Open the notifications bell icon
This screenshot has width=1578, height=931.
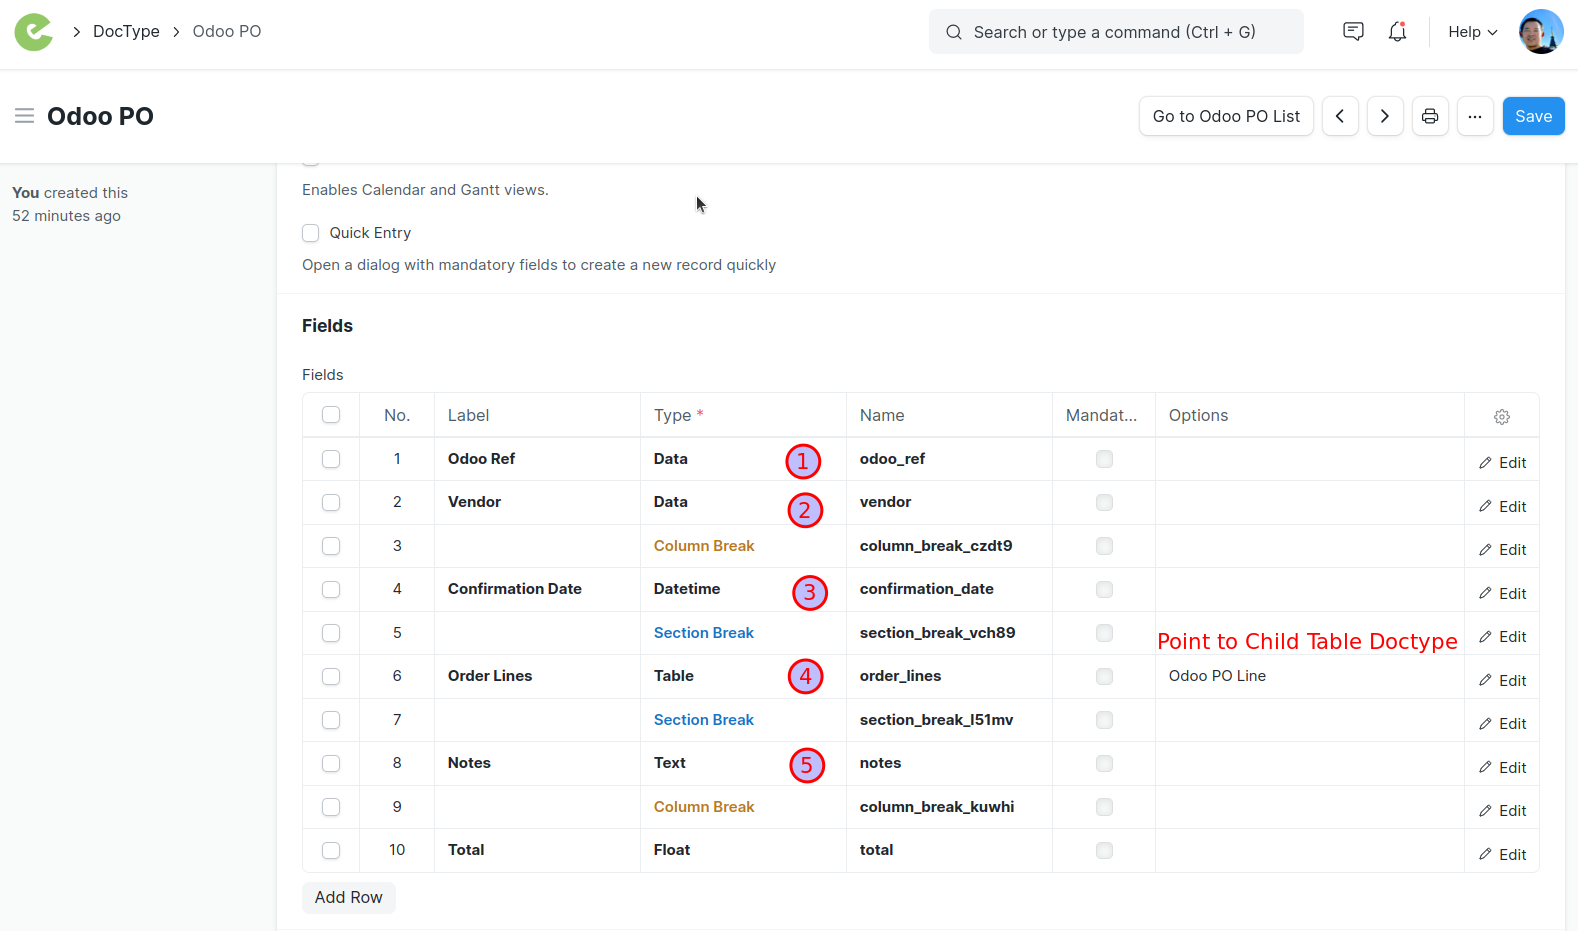click(1397, 32)
